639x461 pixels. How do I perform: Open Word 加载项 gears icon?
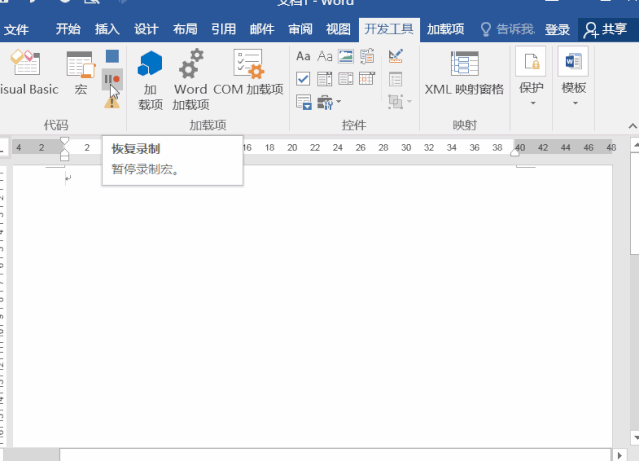191,80
